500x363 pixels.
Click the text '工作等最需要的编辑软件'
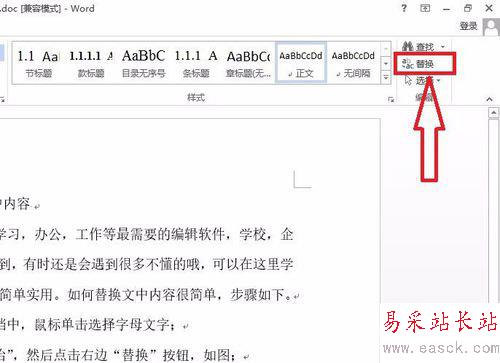point(150,235)
